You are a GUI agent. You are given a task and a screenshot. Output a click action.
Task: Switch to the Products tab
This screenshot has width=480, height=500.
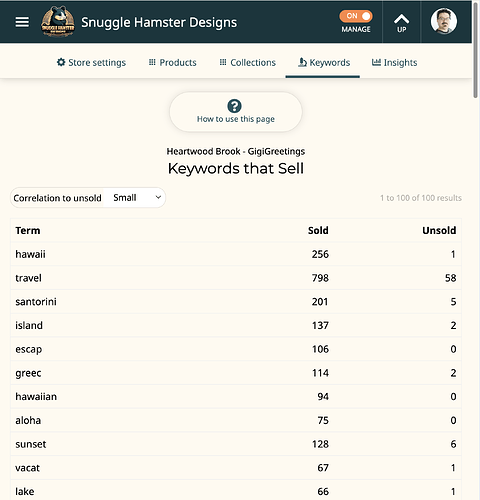tap(172, 62)
